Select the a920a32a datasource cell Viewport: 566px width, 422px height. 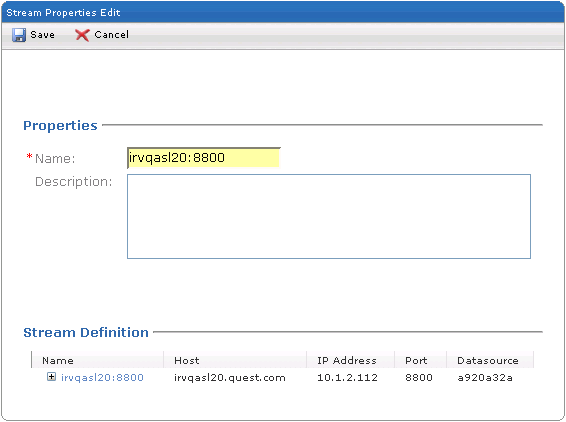485,378
